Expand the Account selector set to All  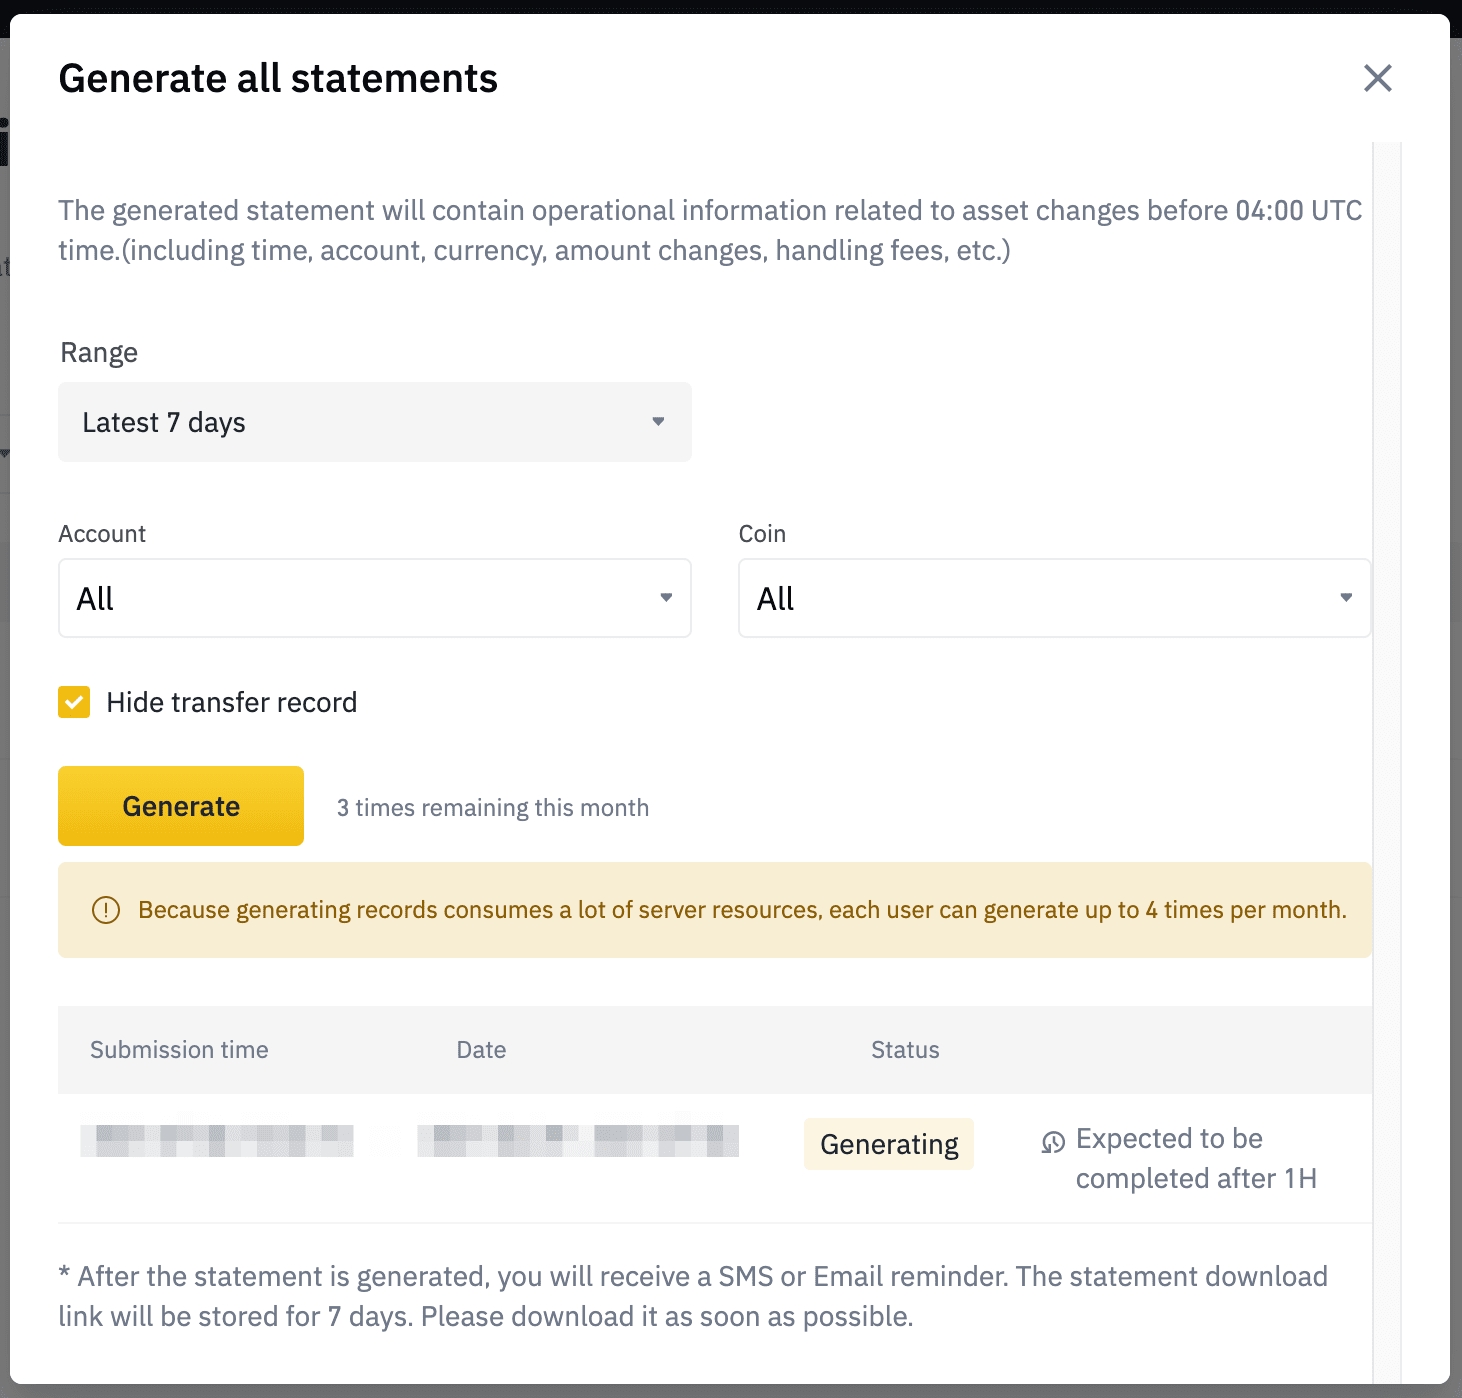tap(374, 598)
